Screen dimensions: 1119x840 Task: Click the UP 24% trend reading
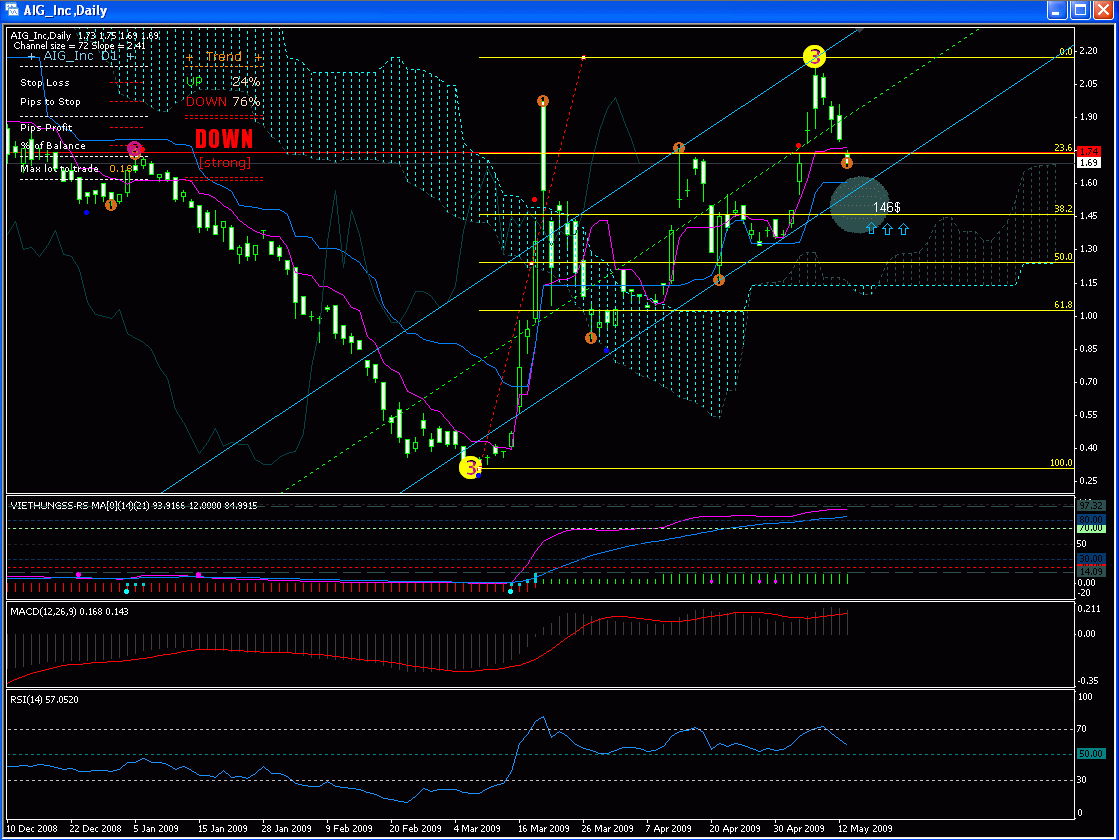pyautogui.click(x=223, y=81)
